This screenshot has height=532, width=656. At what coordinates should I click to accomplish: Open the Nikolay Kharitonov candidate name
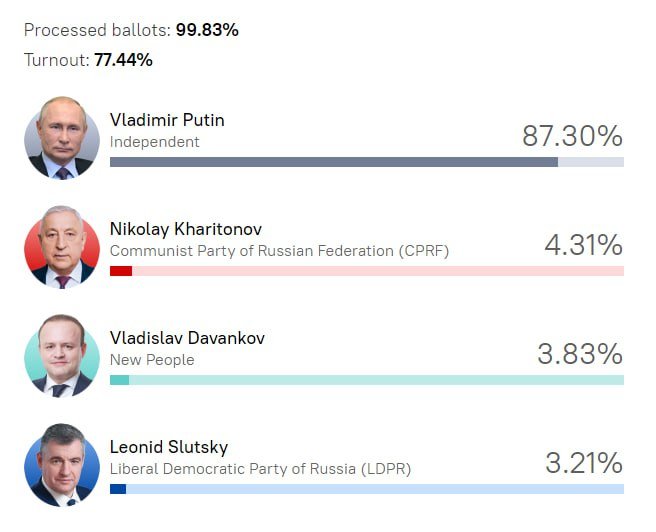186,229
